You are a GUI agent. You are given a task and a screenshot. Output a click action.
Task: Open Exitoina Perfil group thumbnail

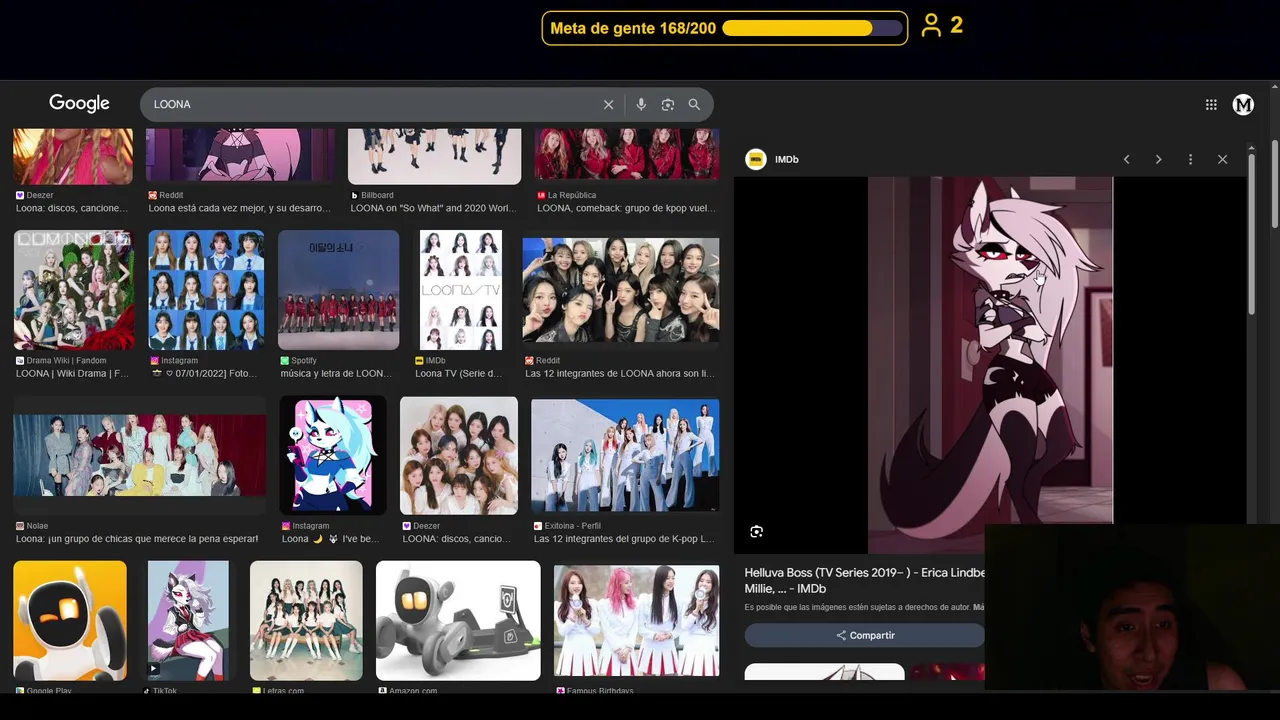click(x=625, y=455)
